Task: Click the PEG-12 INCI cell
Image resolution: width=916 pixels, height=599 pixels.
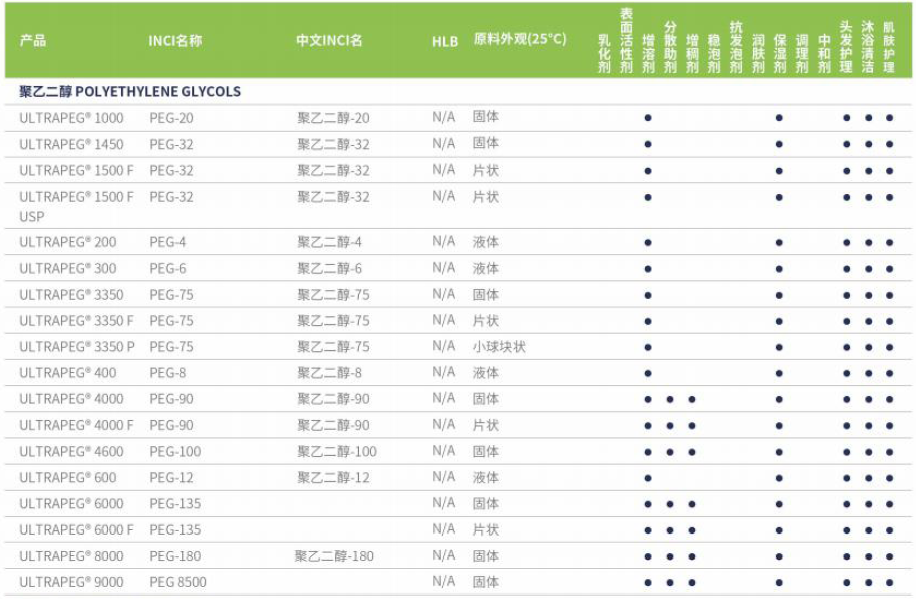Action: pyautogui.click(x=171, y=477)
